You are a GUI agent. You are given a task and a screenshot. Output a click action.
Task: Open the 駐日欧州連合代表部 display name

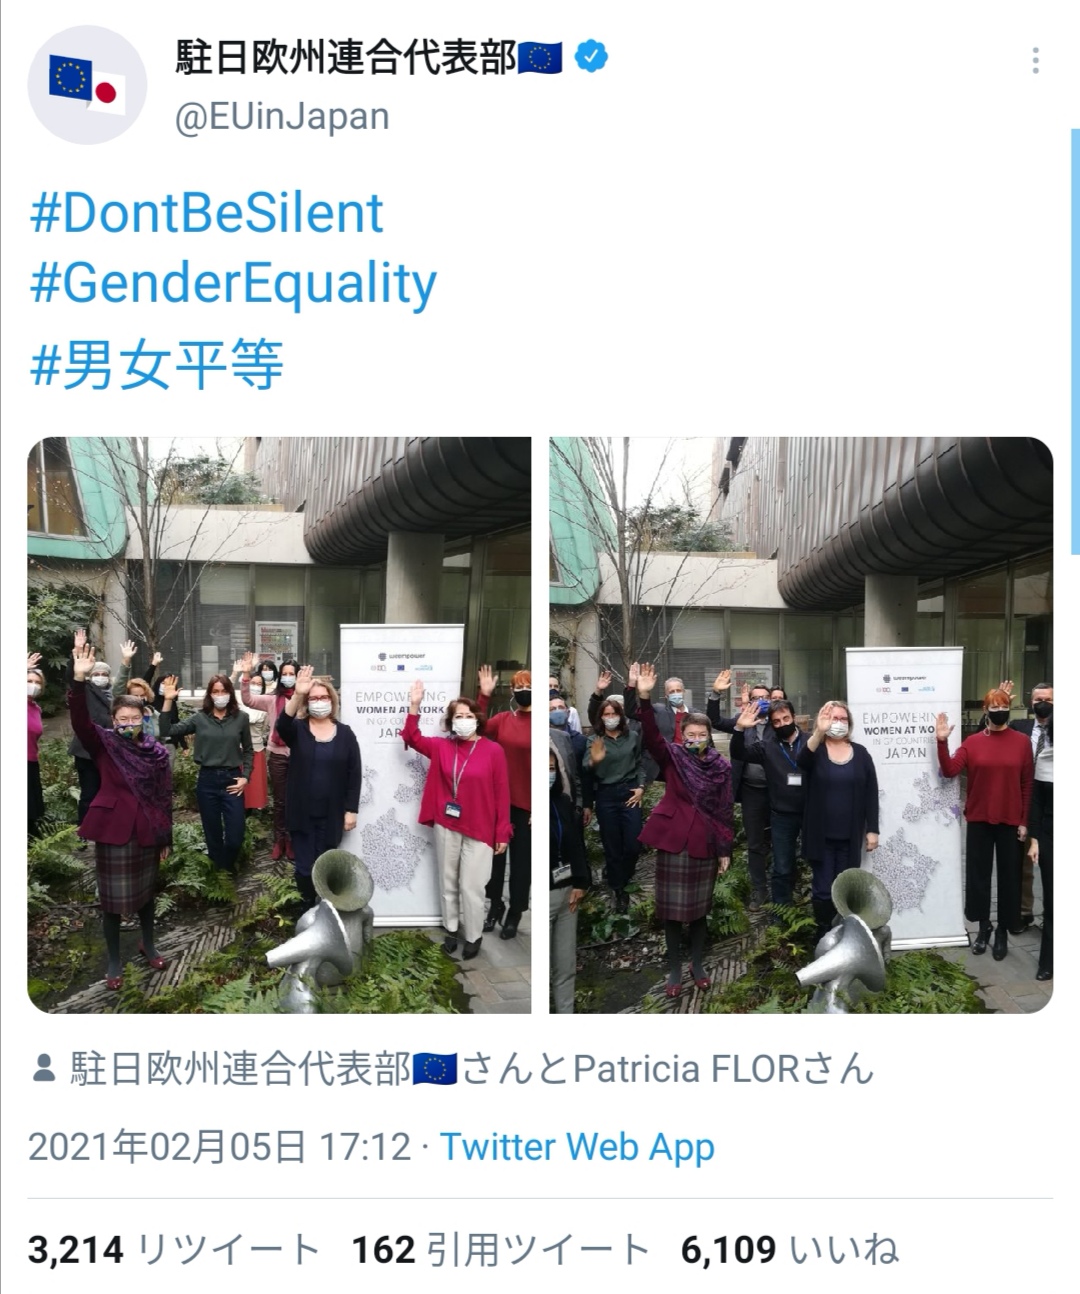346,58
